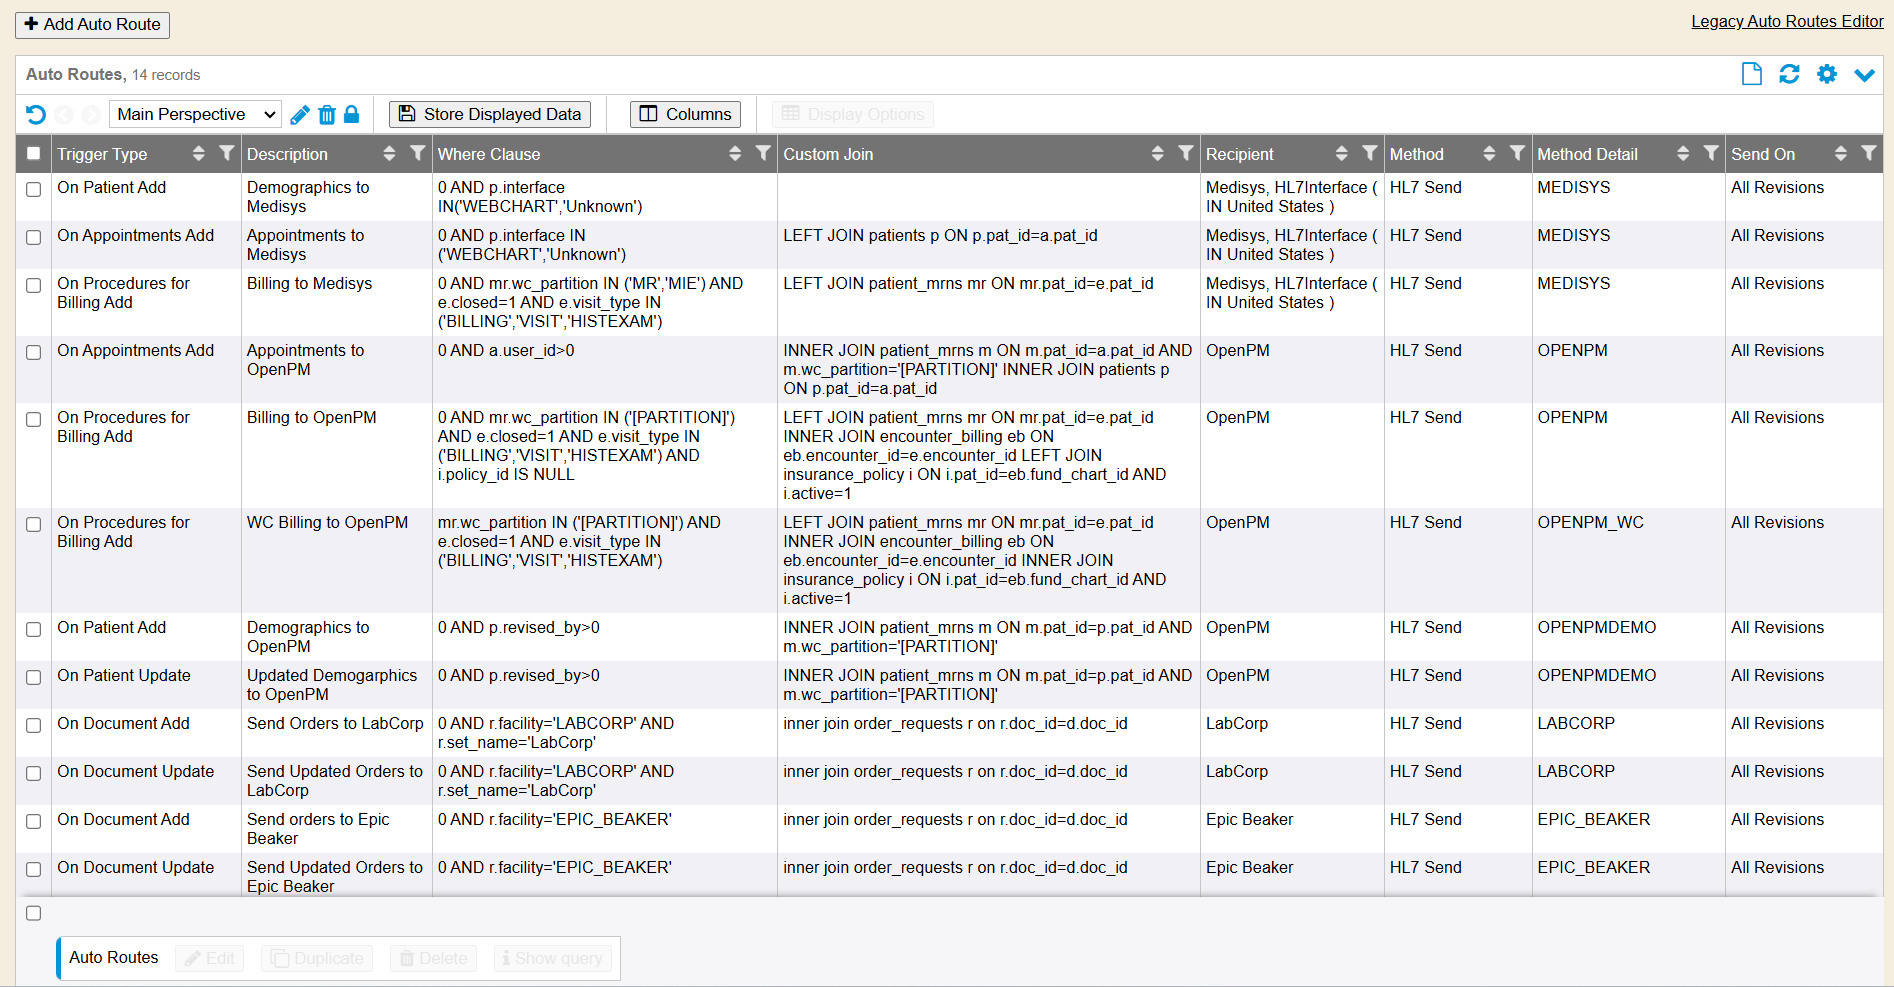Filter the Description column
The width and height of the screenshot is (1894, 987).
pyautogui.click(x=418, y=153)
